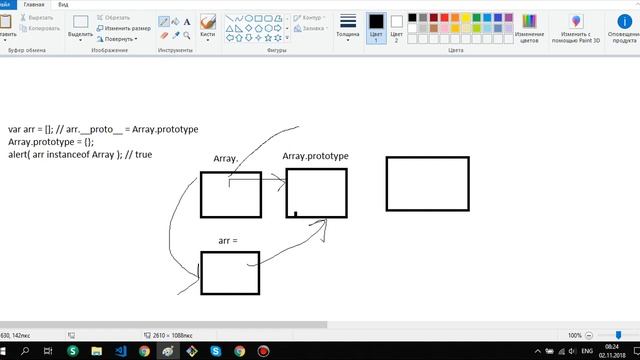640x360 pixels.
Task: Click the 'arr =' label on canvas
Action: tap(228, 241)
